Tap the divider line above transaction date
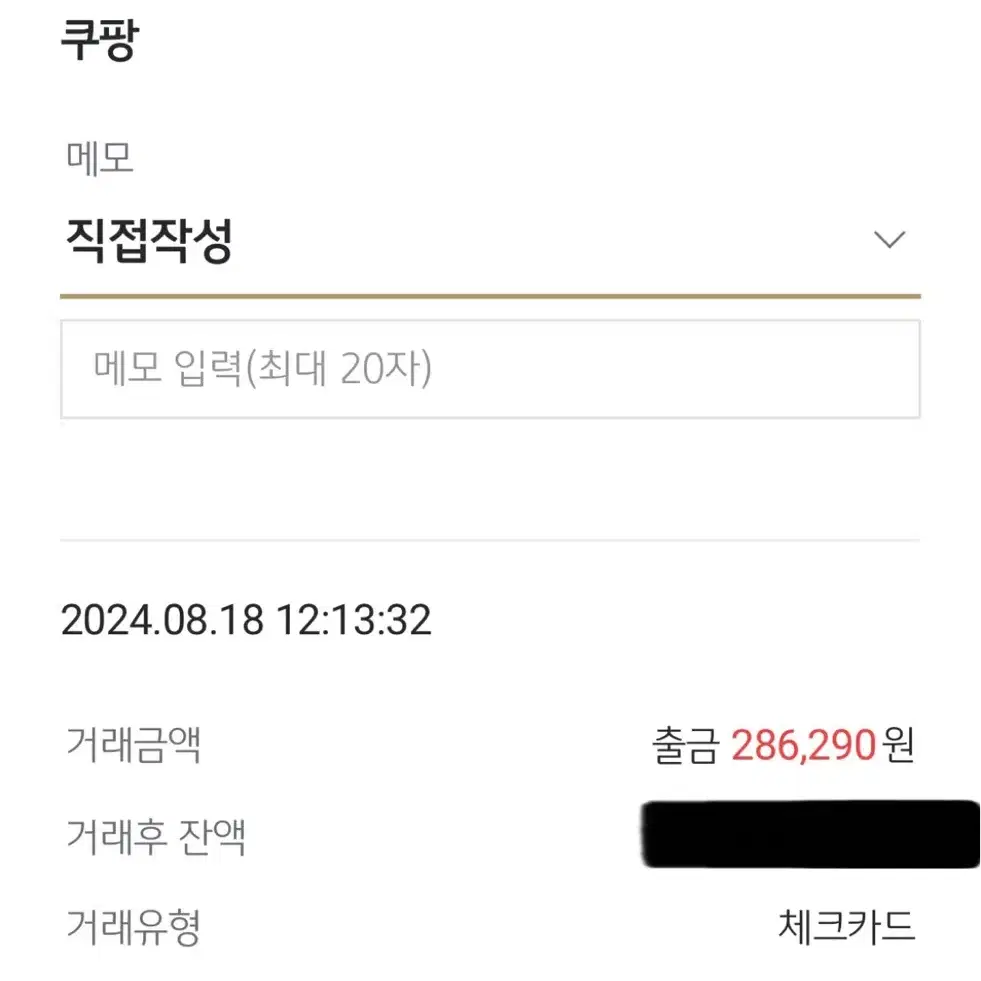This screenshot has width=981, height=981. click(490, 539)
